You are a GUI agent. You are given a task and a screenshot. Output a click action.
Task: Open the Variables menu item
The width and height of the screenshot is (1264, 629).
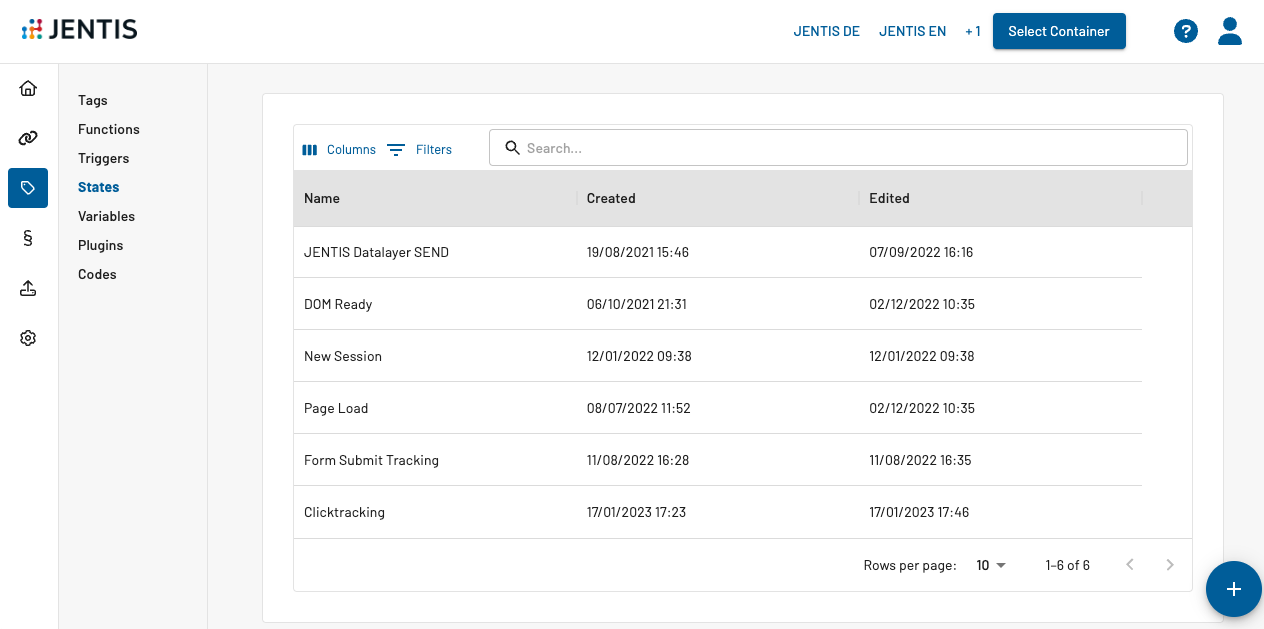point(107,216)
